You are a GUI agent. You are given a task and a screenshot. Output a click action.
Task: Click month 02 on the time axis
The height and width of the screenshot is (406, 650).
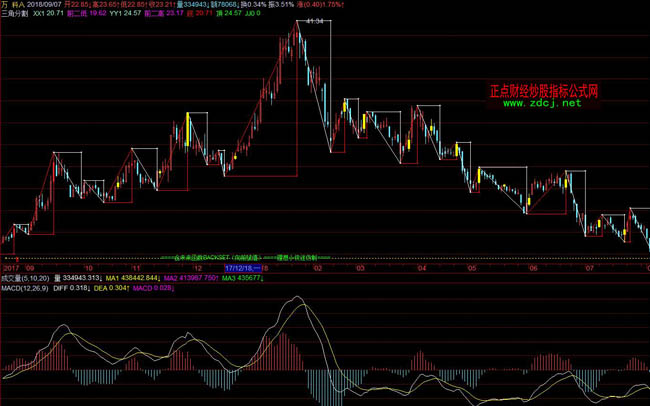(x=318, y=268)
